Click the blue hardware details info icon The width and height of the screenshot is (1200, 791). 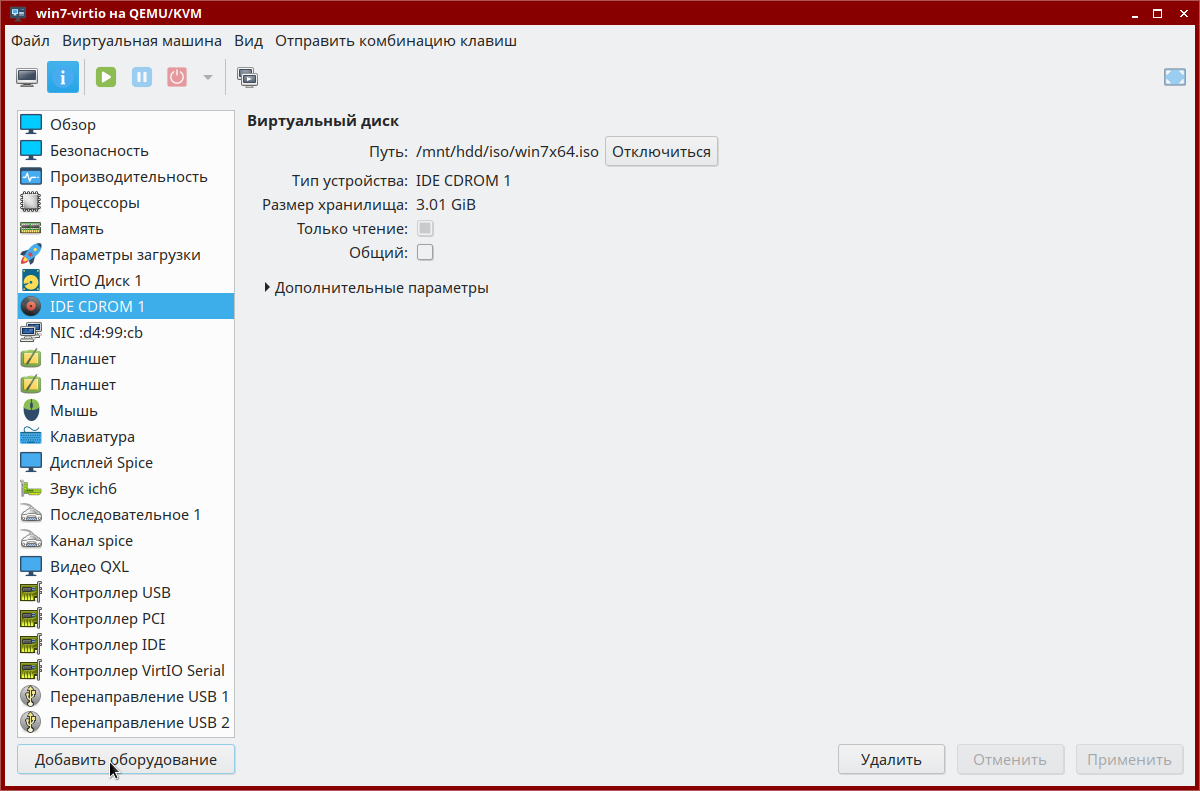click(63, 77)
